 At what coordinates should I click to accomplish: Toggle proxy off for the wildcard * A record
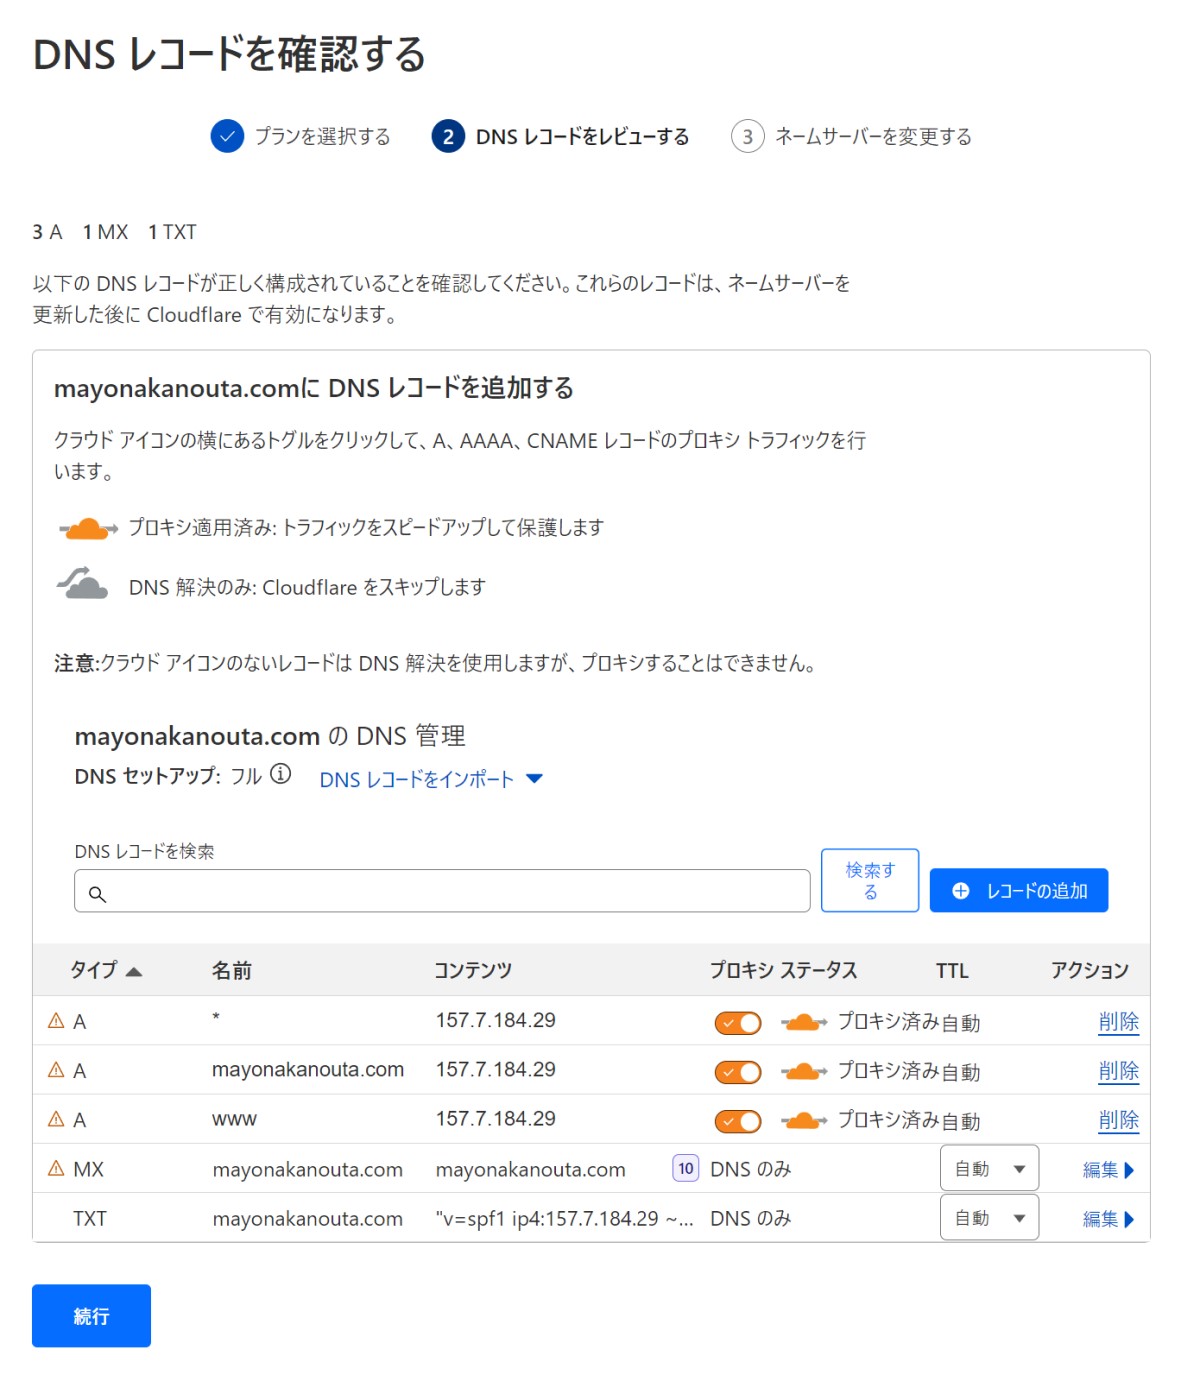[738, 1023]
